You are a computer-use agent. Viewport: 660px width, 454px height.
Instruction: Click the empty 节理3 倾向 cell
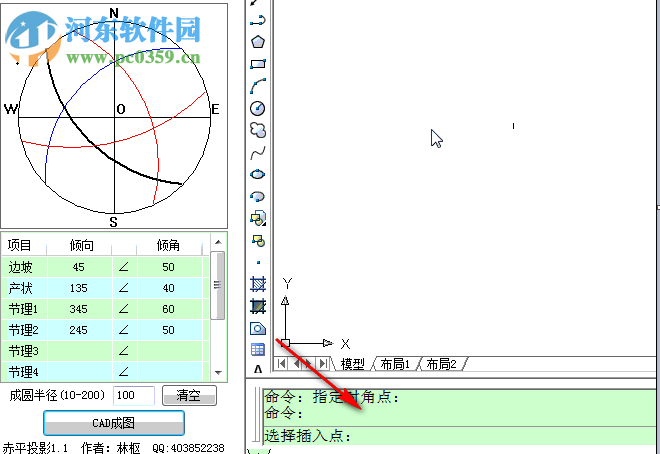[x=79, y=351]
